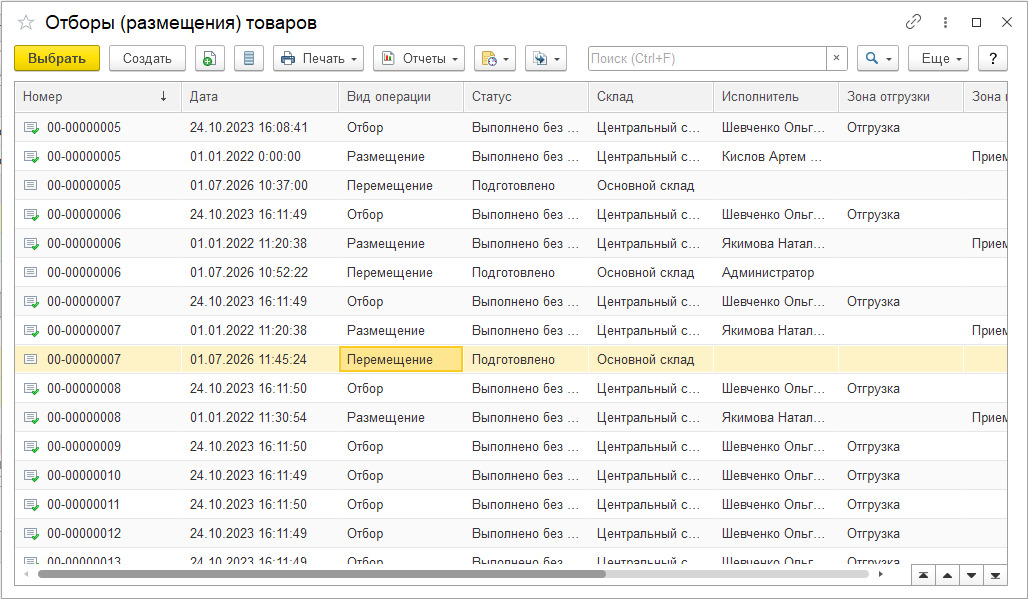Click the date 01.01.2022 11:30:54

[x=248, y=417]
